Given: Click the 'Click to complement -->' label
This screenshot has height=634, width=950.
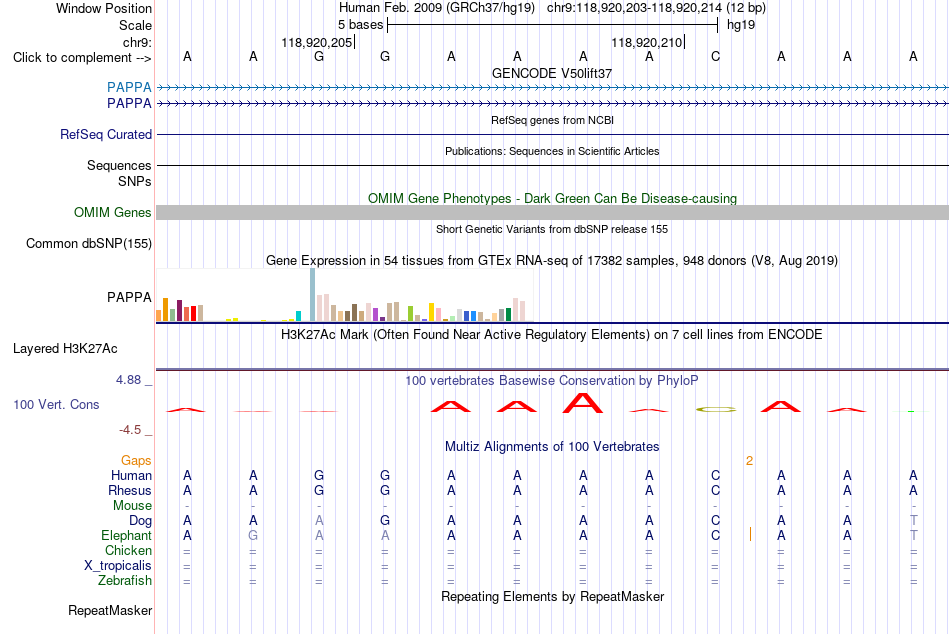Looking at the screenshot, I should coord(82,58).
